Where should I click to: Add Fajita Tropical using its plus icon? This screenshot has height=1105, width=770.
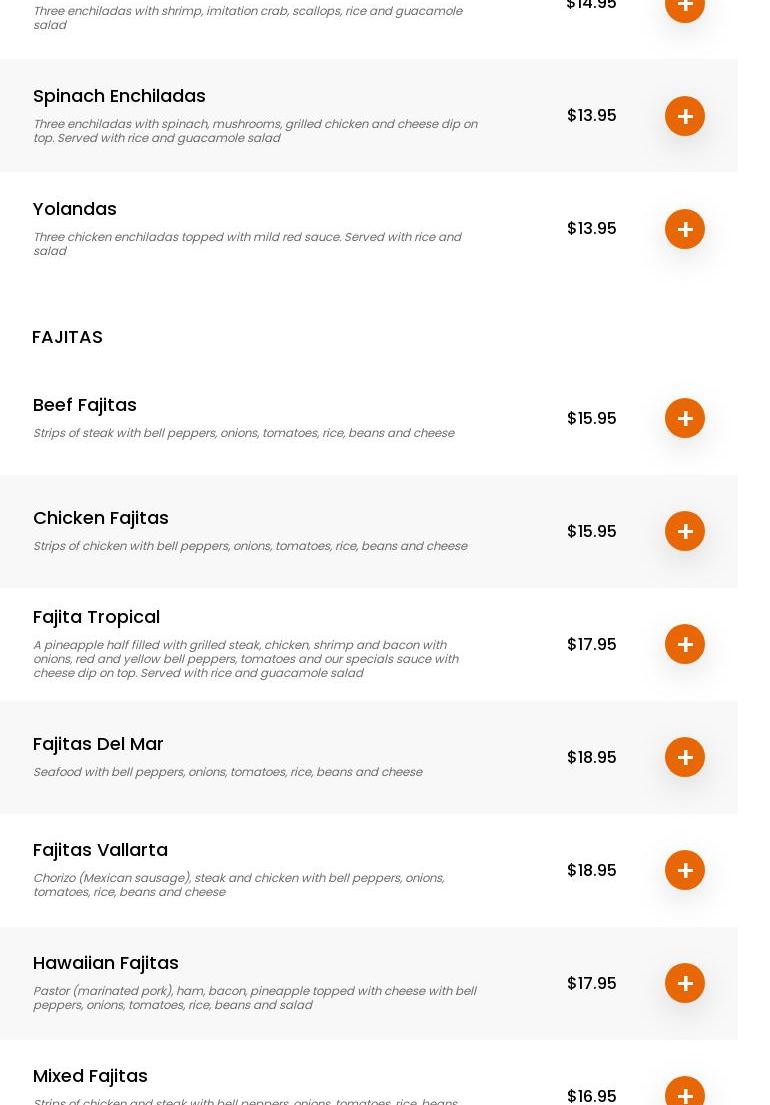click(x=685, y=644)
